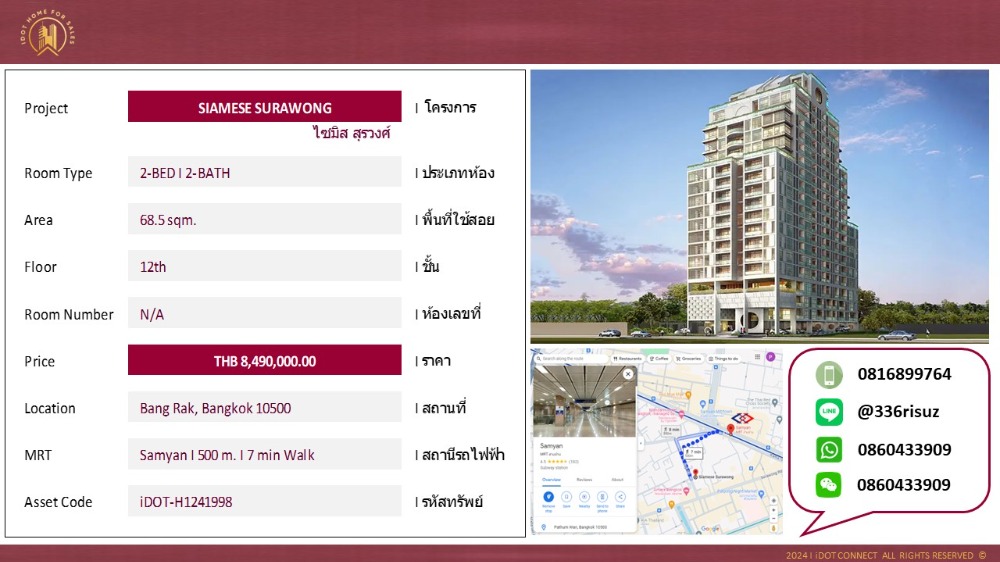Click the Thai label ราคา
This screenshot has width=1000, height=562.
437,361
